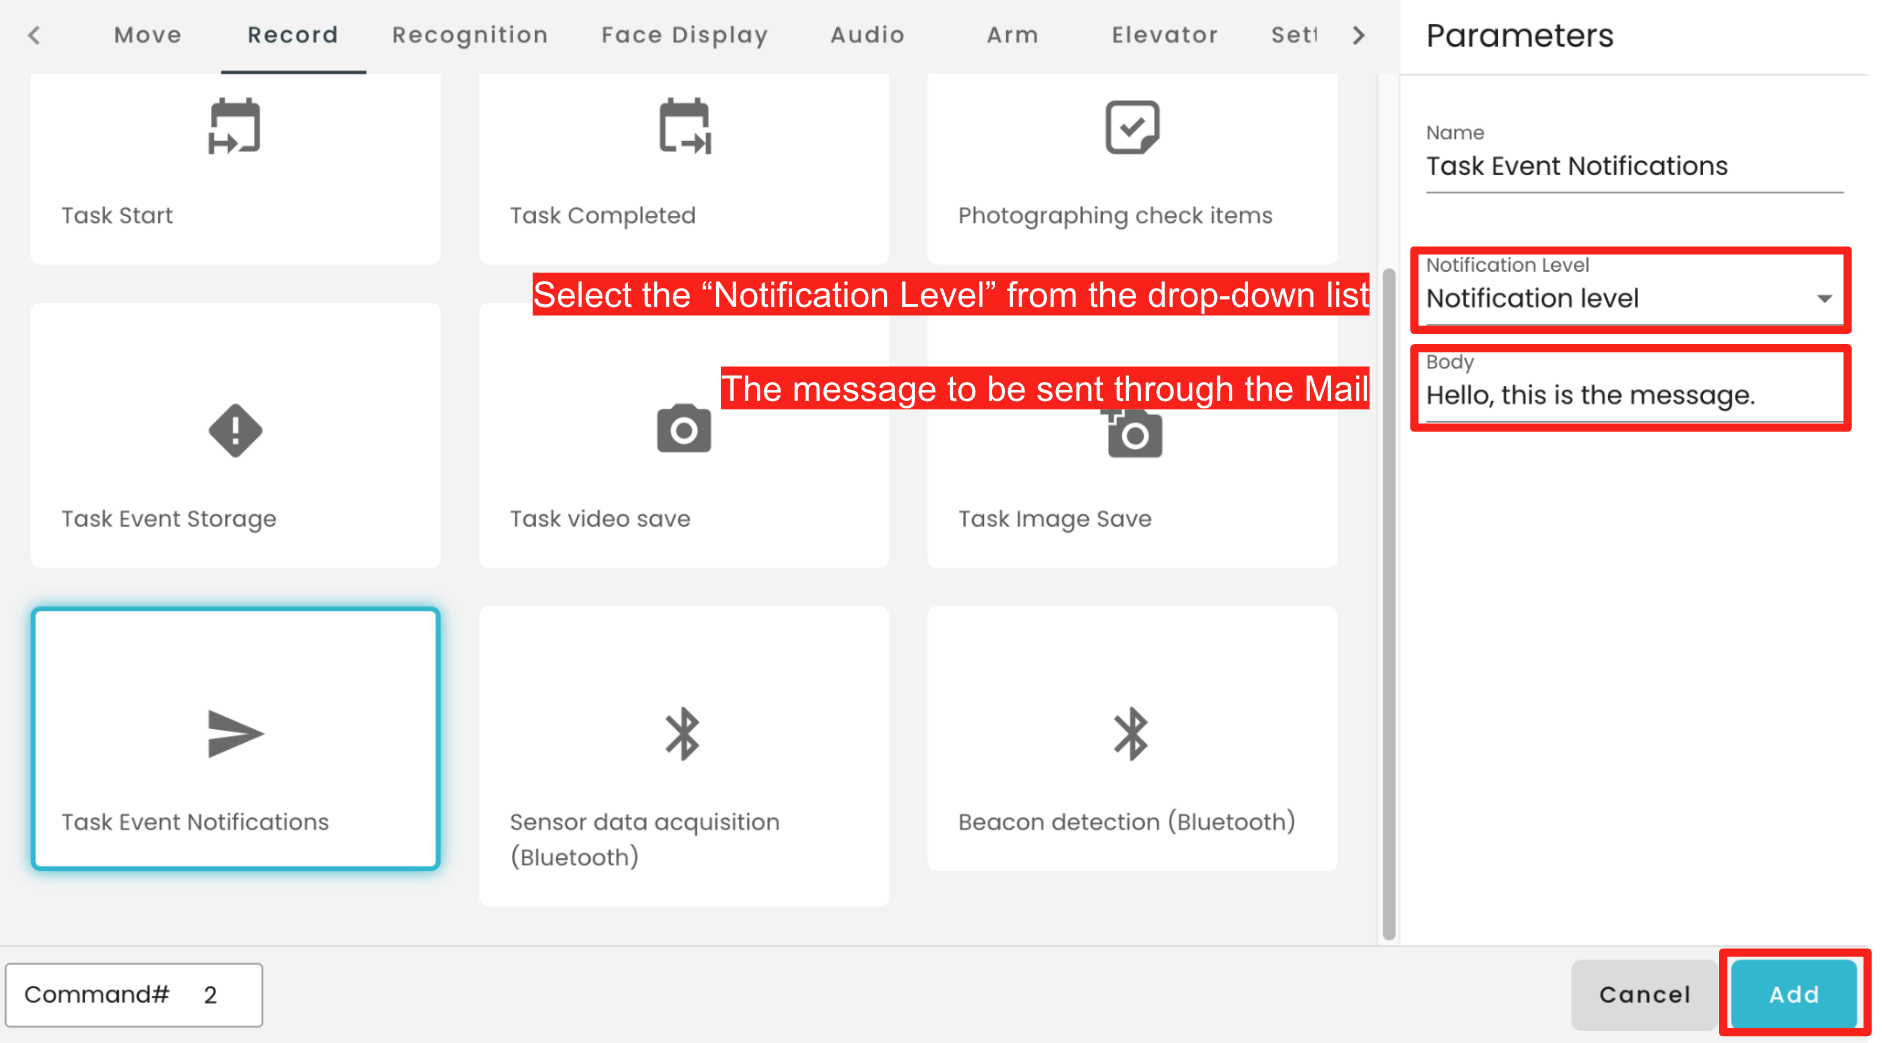This screenshot has height=1043, width=1882.
Task: Click the Cancel button
Action: pos(1645,994)
